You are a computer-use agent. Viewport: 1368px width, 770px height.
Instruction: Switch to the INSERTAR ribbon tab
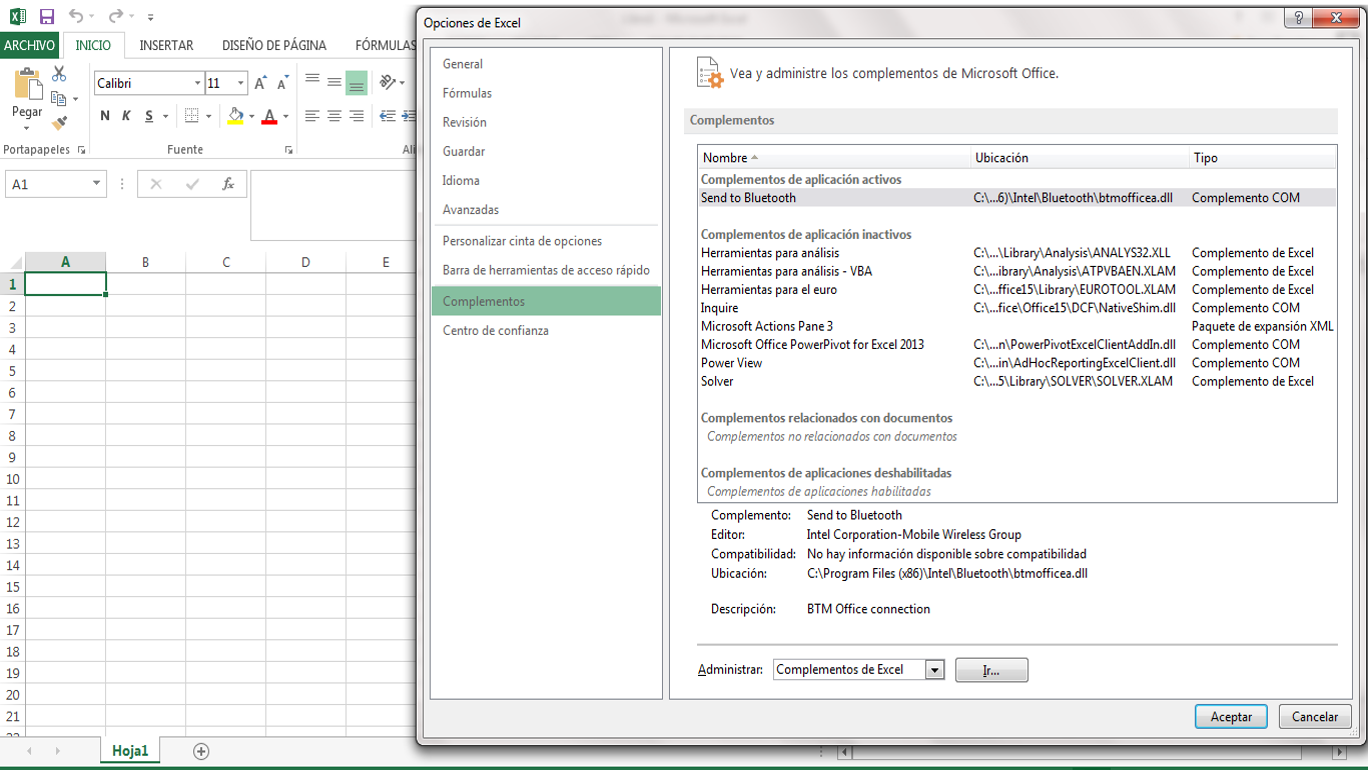(166, 45)
